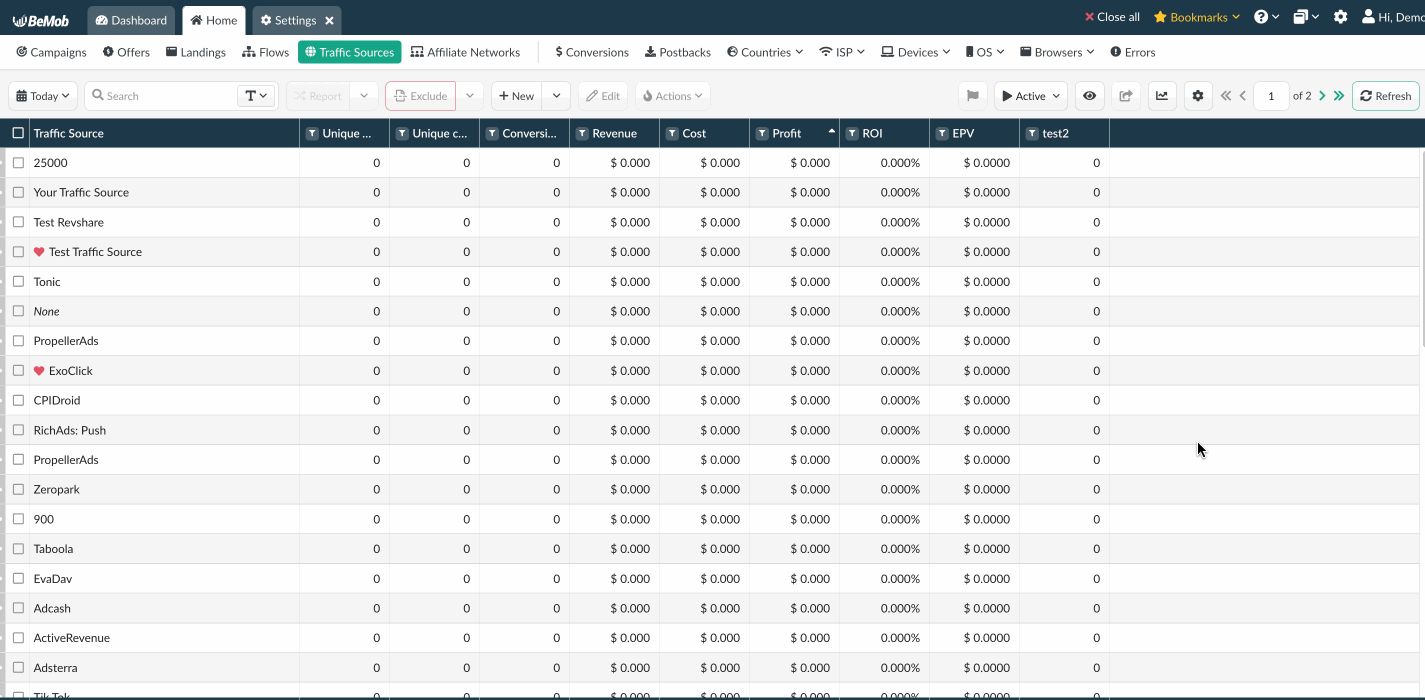
Task: Open the windows stack icon menu
Action: (1305, 17)
